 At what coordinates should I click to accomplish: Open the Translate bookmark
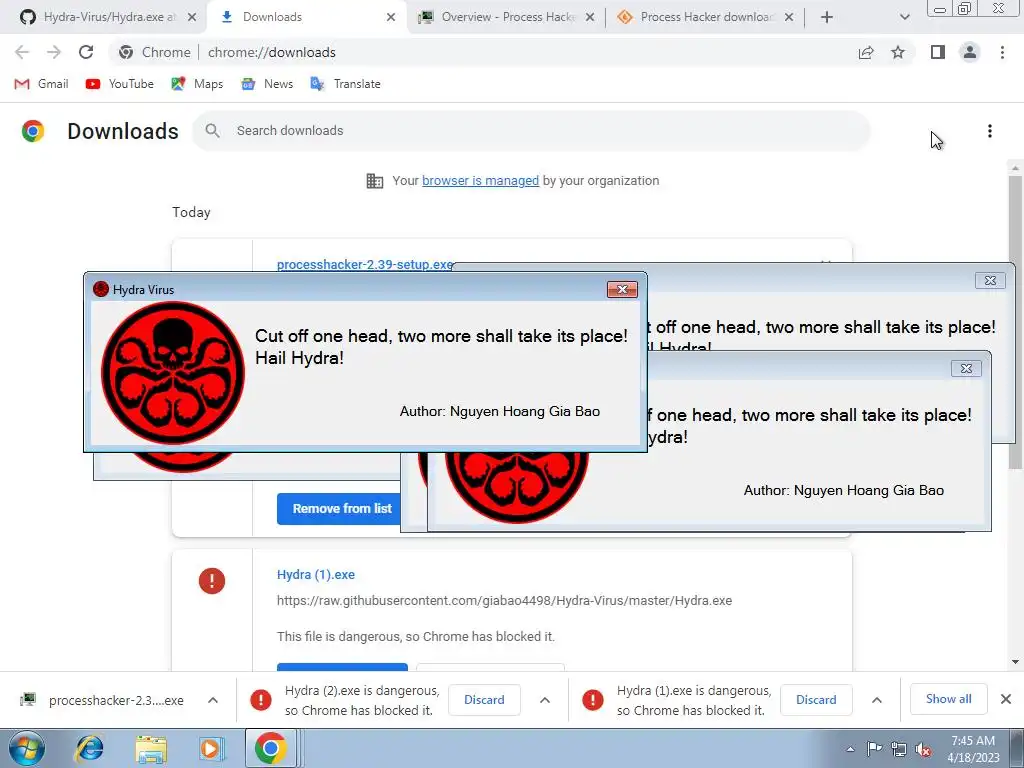(345, 84)
